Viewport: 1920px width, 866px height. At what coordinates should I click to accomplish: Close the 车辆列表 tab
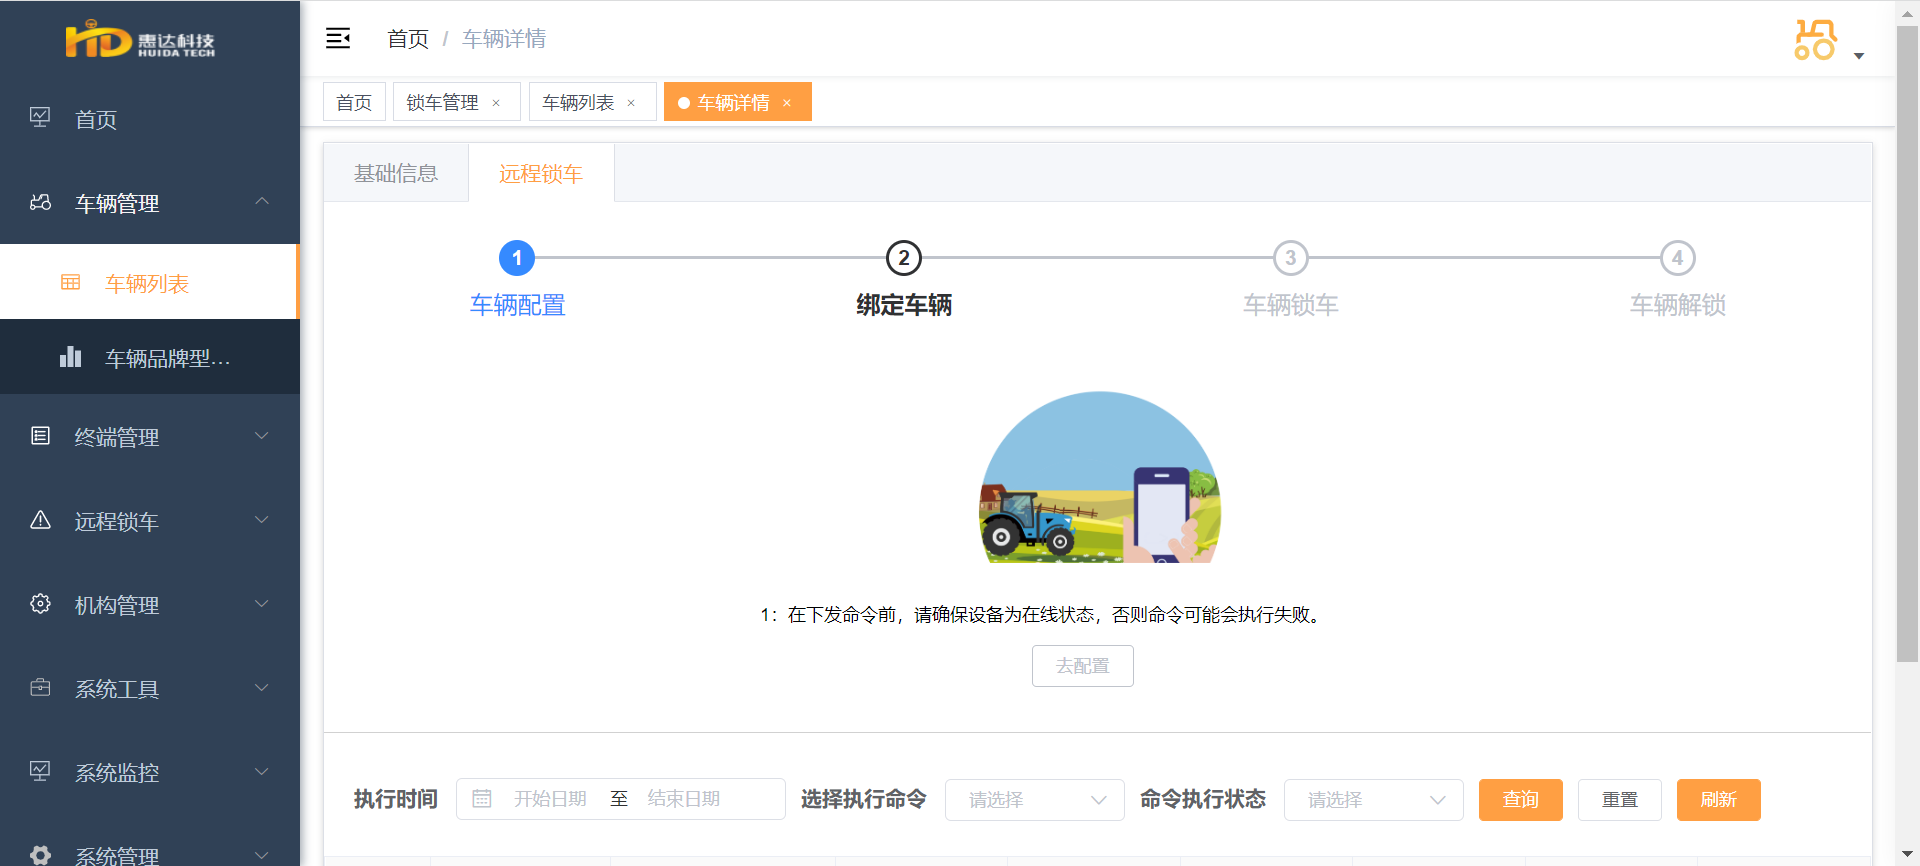pos(631,103)
